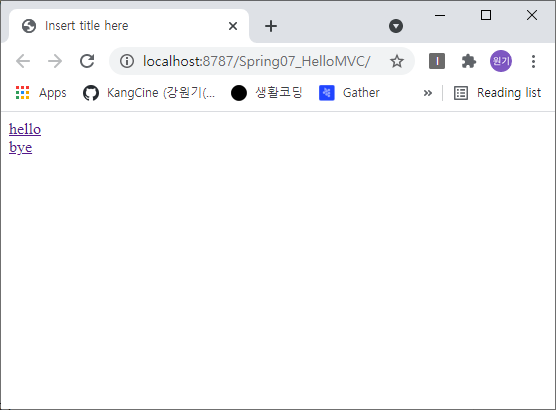This screenshot has width=556, height=410.
Task: Minimize the Chrome window
Action: (440, 15)
